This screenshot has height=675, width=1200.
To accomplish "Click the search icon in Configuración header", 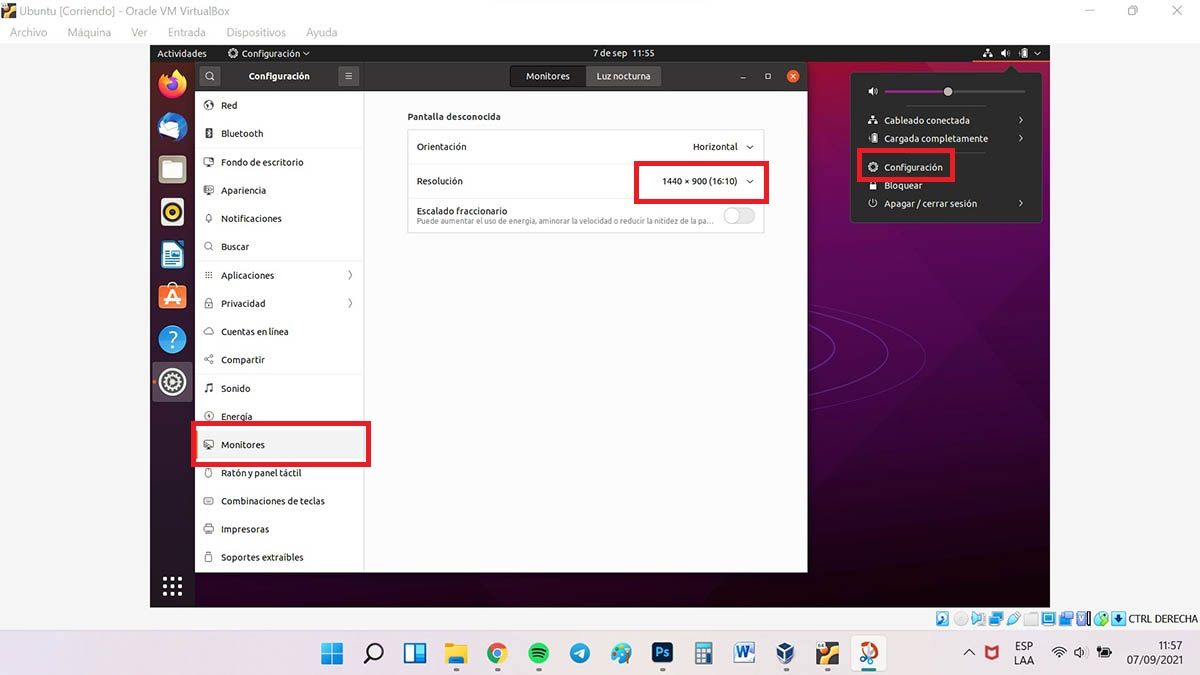I will point(209,76).
